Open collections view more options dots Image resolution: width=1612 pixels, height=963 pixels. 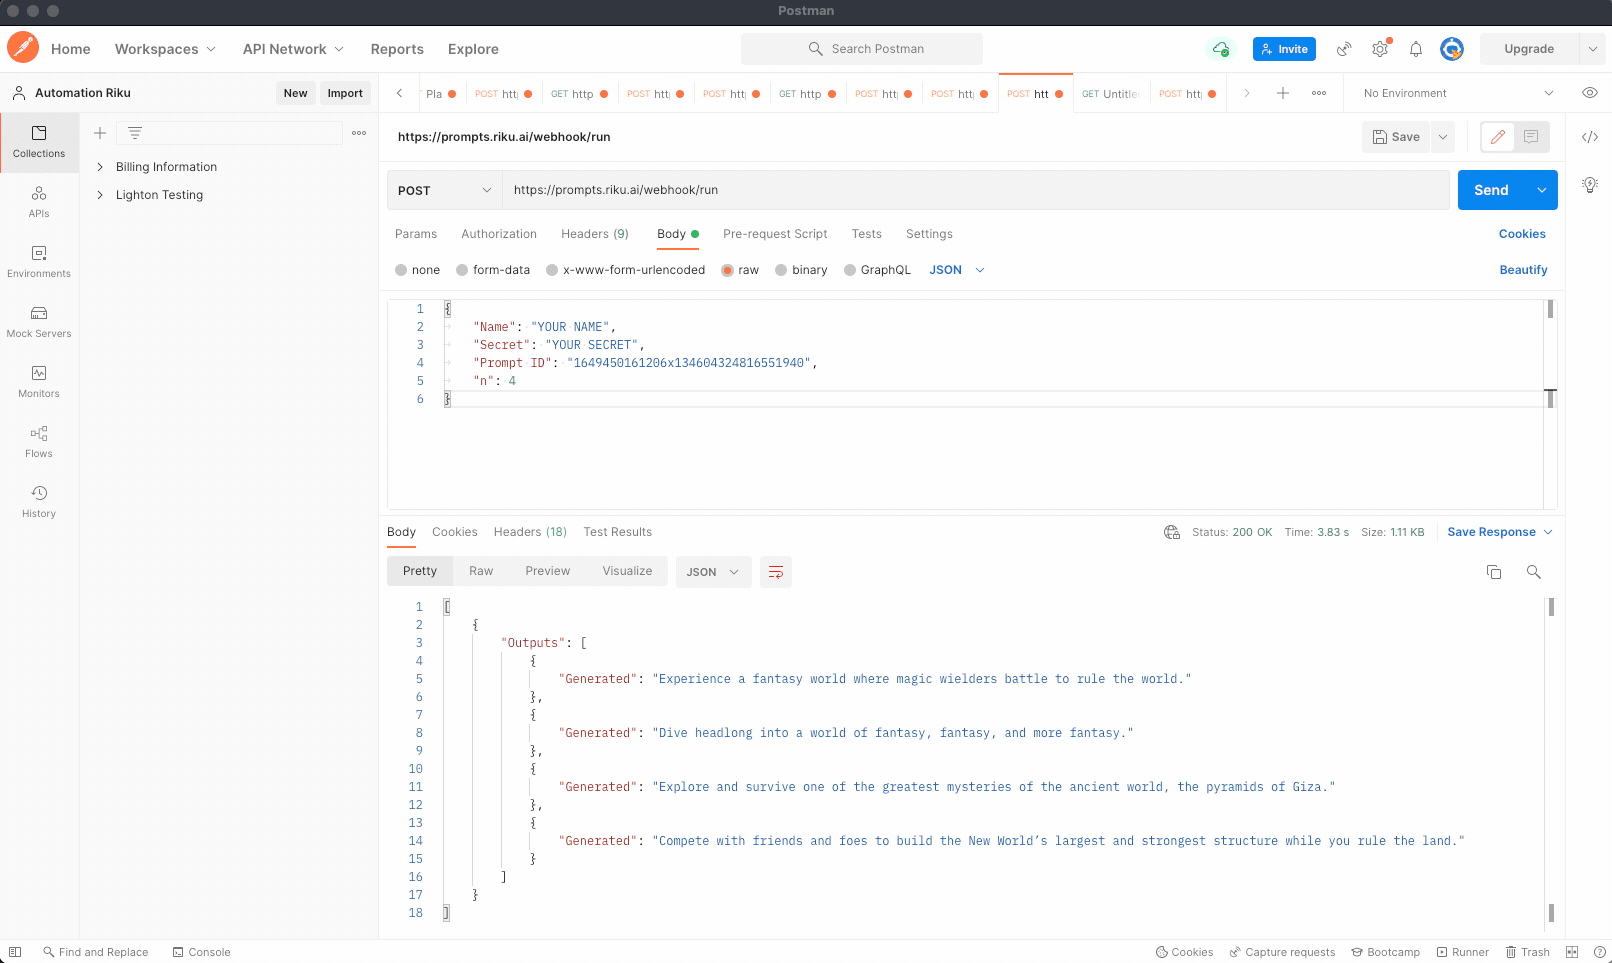[x=359, y=133]
